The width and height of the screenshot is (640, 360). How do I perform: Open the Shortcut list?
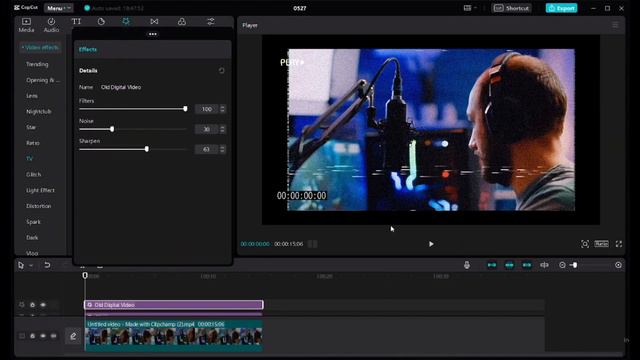(511, 8)
